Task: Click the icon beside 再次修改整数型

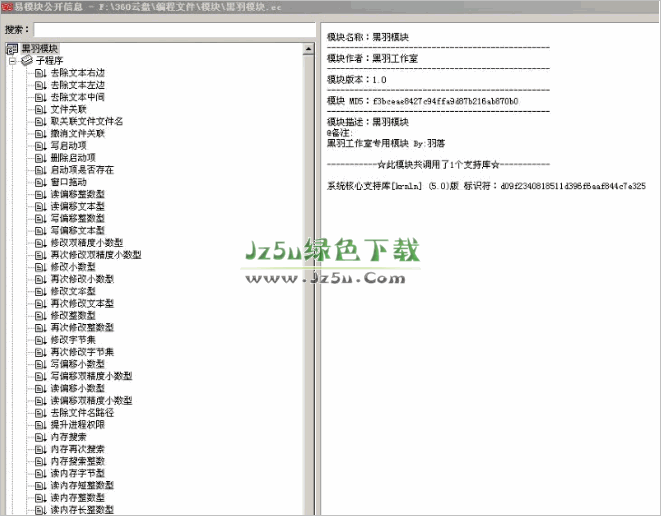Action: click(41, 328)
